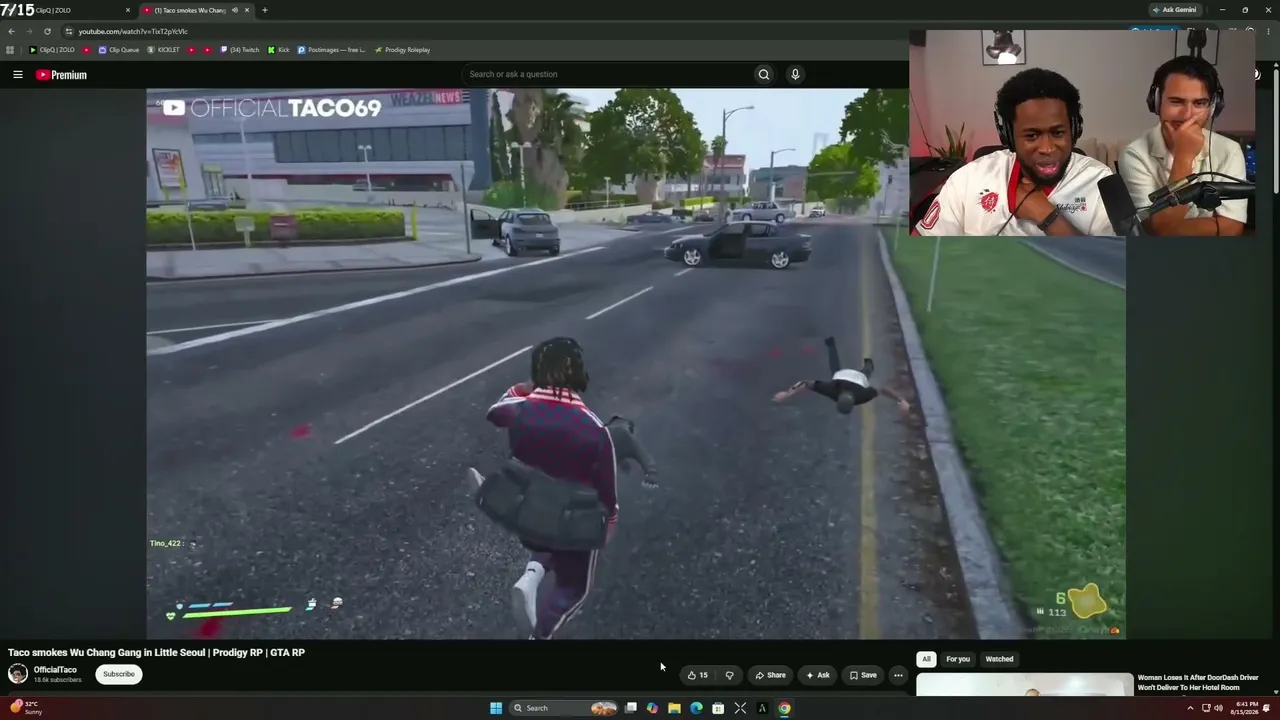
Task: Mute the audio-playing tab speaker icon
Action: click(x=235, y=10)
